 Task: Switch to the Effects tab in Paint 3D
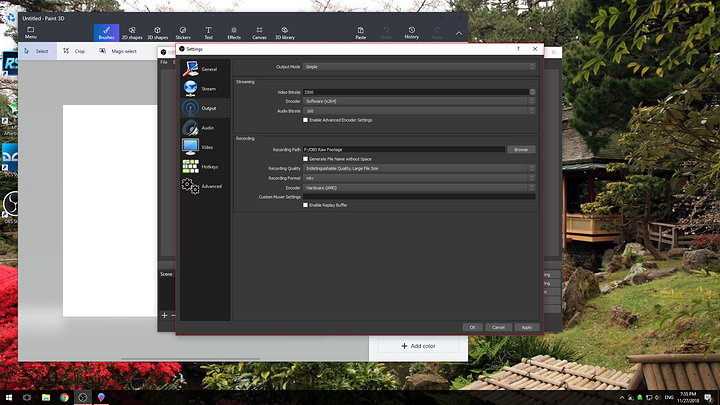[234, 32]
